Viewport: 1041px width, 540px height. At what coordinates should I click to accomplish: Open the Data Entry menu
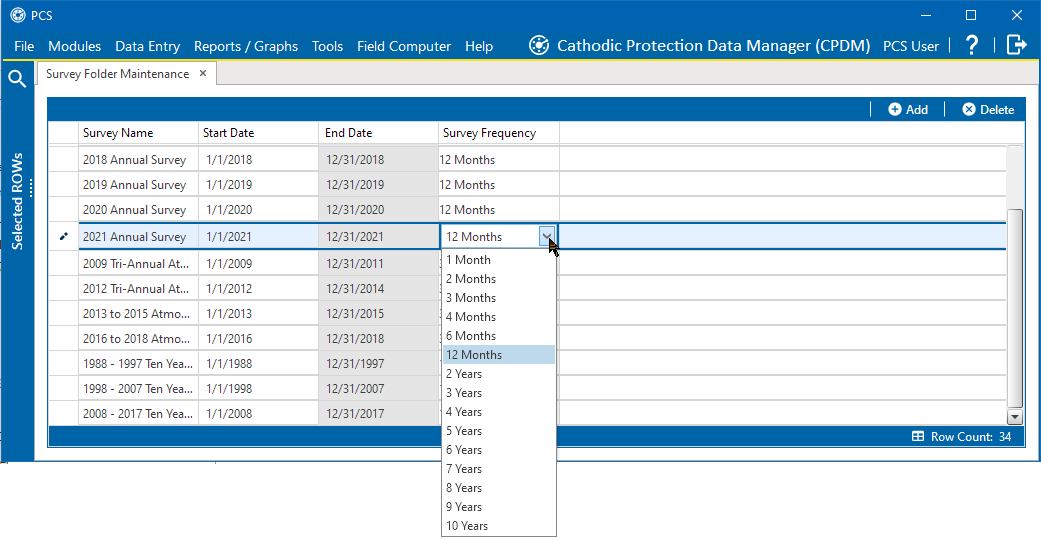pos(147,46)
